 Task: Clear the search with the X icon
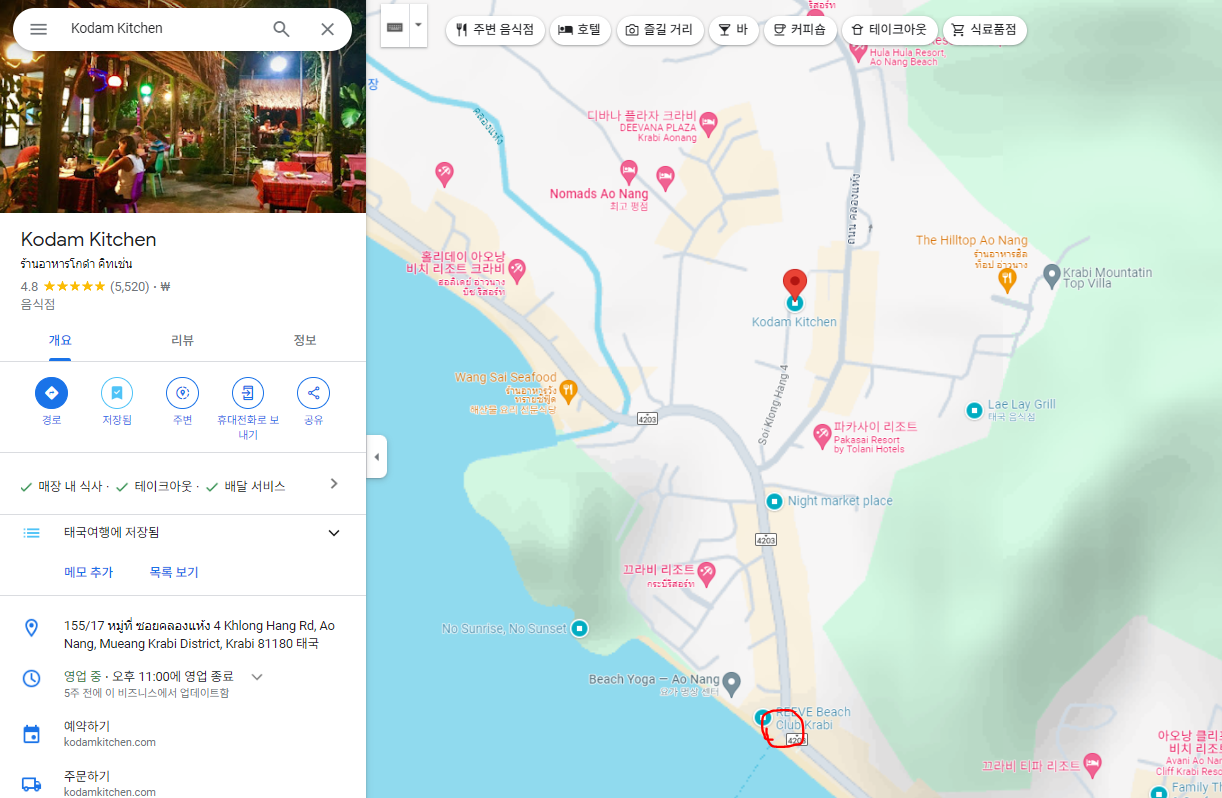(327, 29)
